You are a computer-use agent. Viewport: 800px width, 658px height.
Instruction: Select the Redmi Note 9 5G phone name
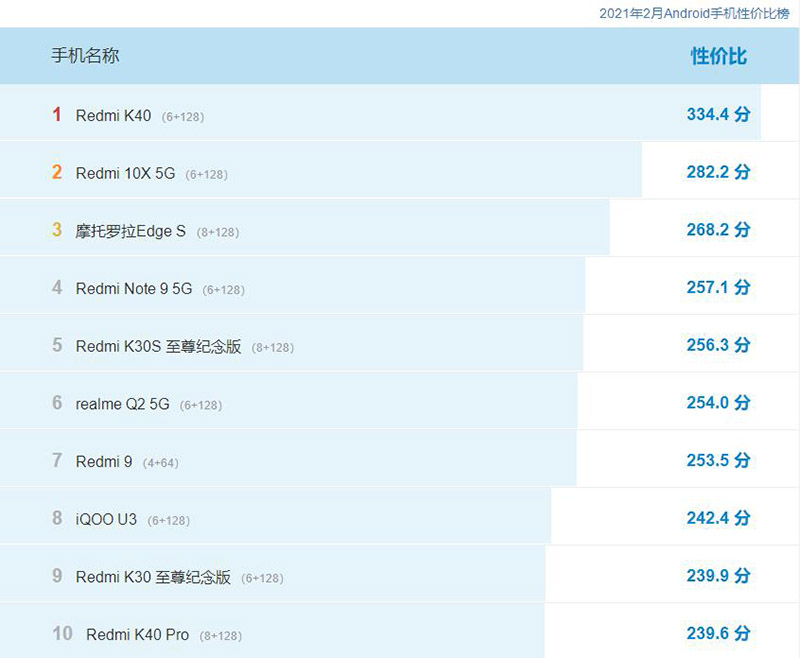coord(134,289)
